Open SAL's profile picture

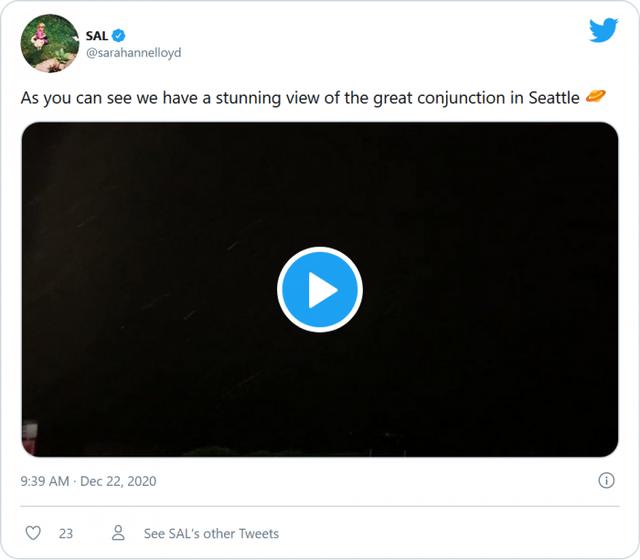[x=49, y=43]
